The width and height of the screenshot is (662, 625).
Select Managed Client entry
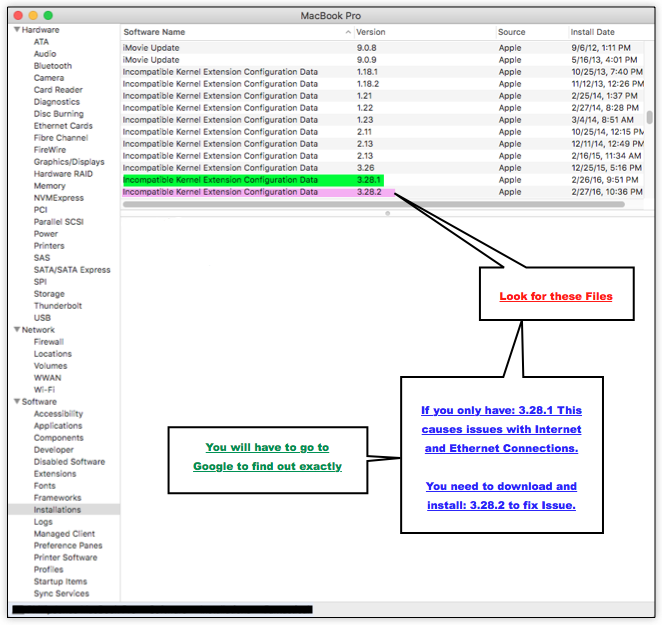pos(64,534)
